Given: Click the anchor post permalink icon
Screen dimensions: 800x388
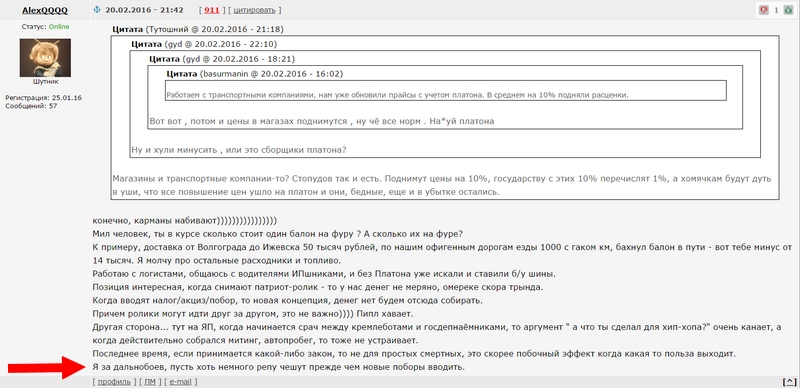Looking at the screenshot, I should (98, 10).
